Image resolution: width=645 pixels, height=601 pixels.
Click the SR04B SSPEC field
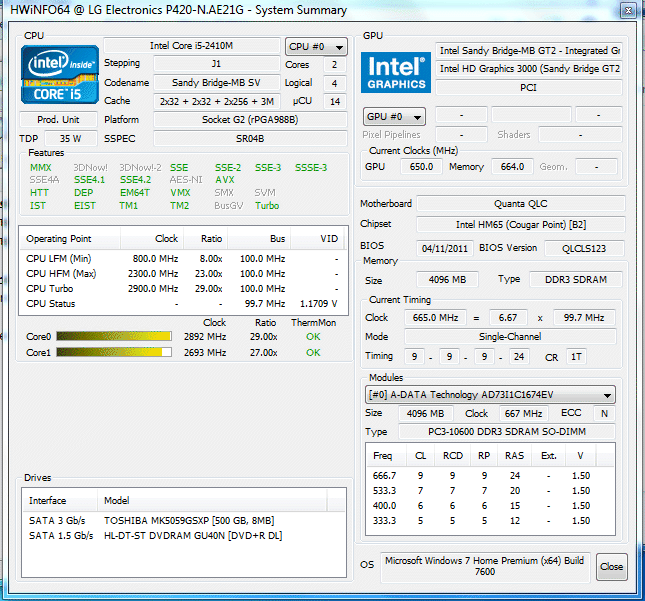[250, 139]
